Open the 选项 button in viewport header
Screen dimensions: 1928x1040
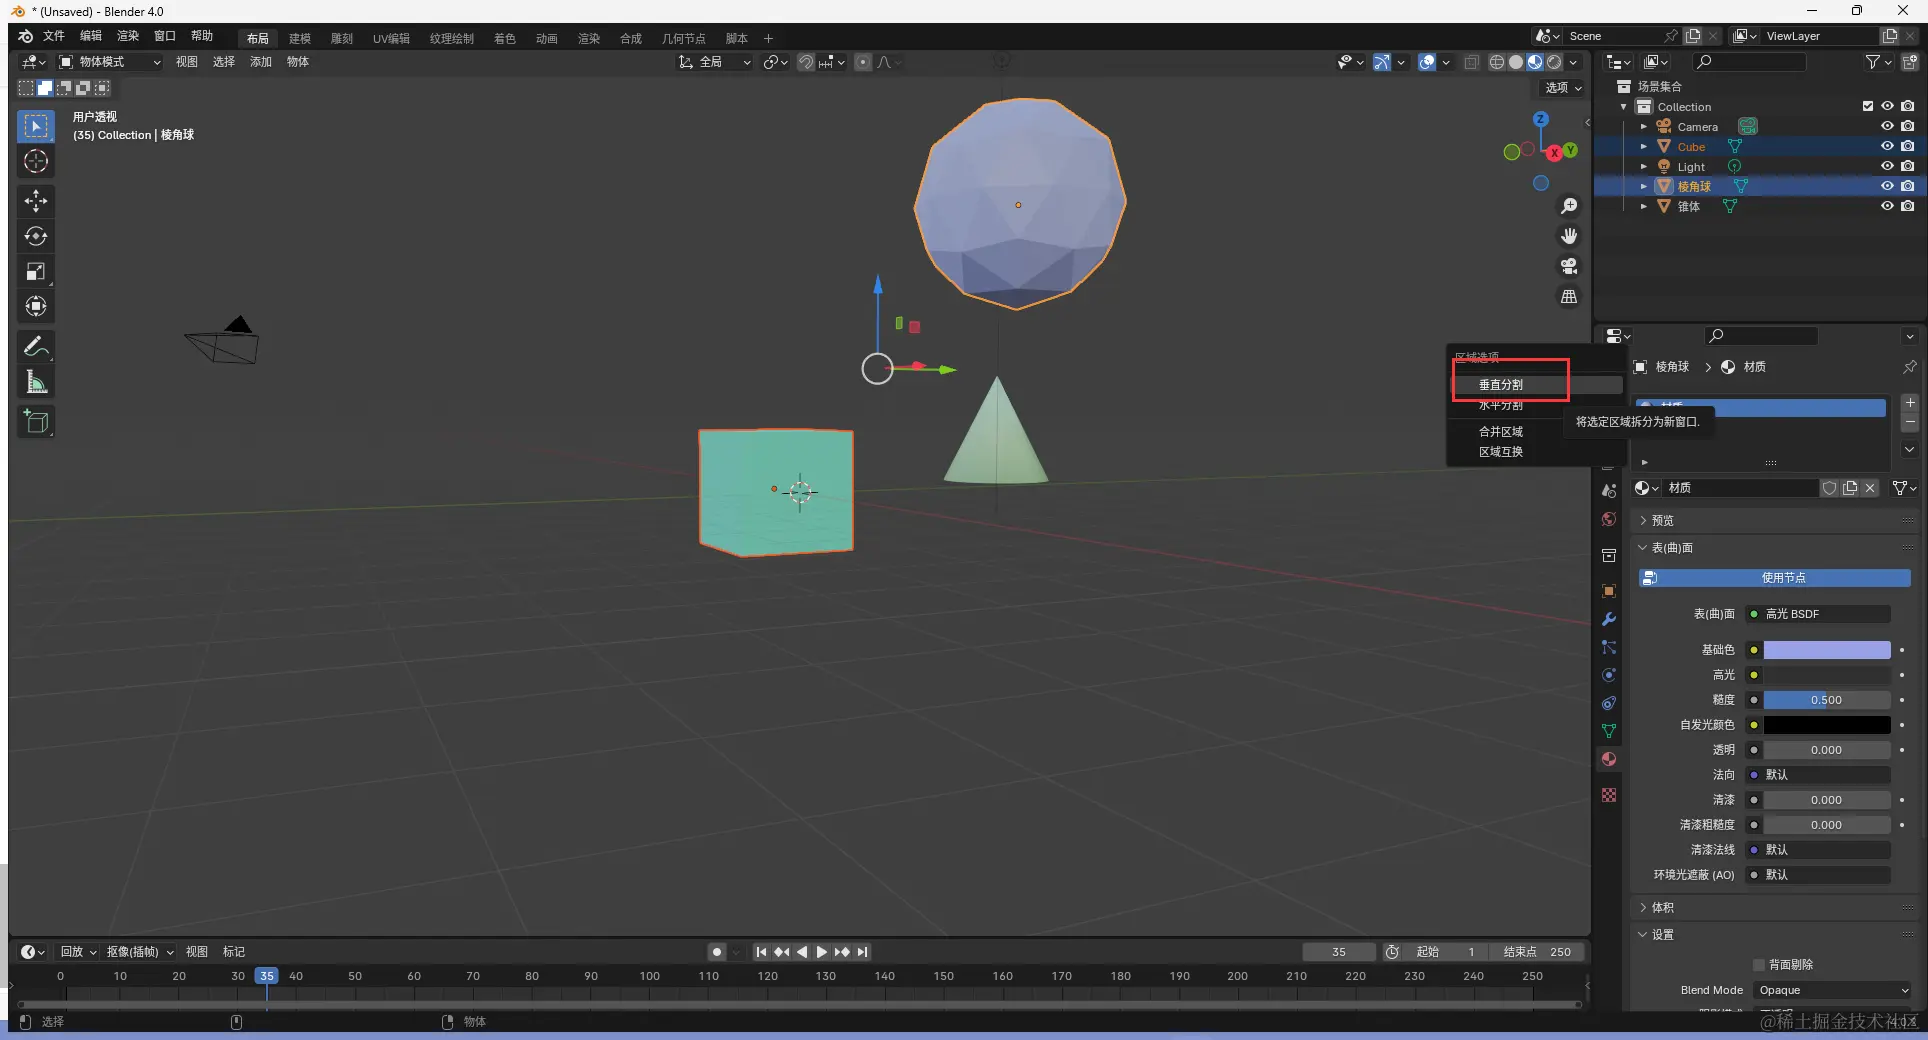click(1563, 88)
